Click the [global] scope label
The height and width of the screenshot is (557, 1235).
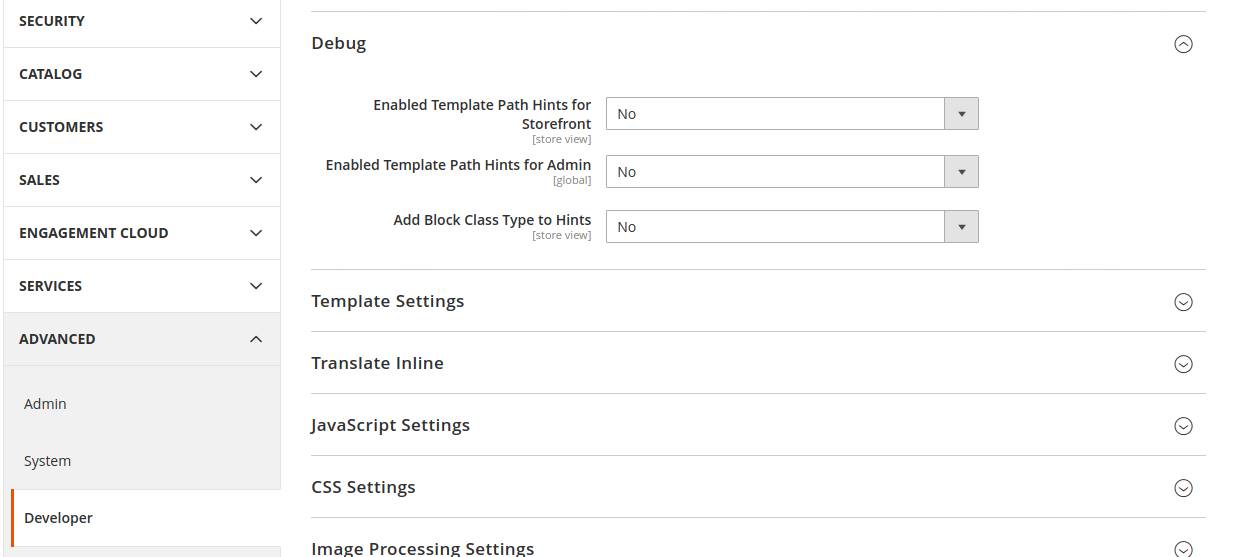[x=572, y=181]
